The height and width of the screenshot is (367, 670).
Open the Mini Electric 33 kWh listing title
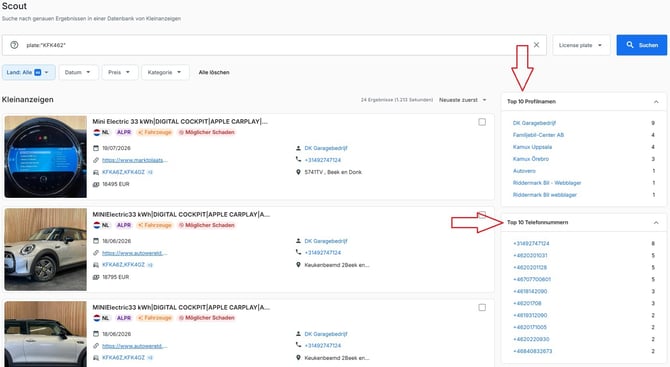[180, 121]
